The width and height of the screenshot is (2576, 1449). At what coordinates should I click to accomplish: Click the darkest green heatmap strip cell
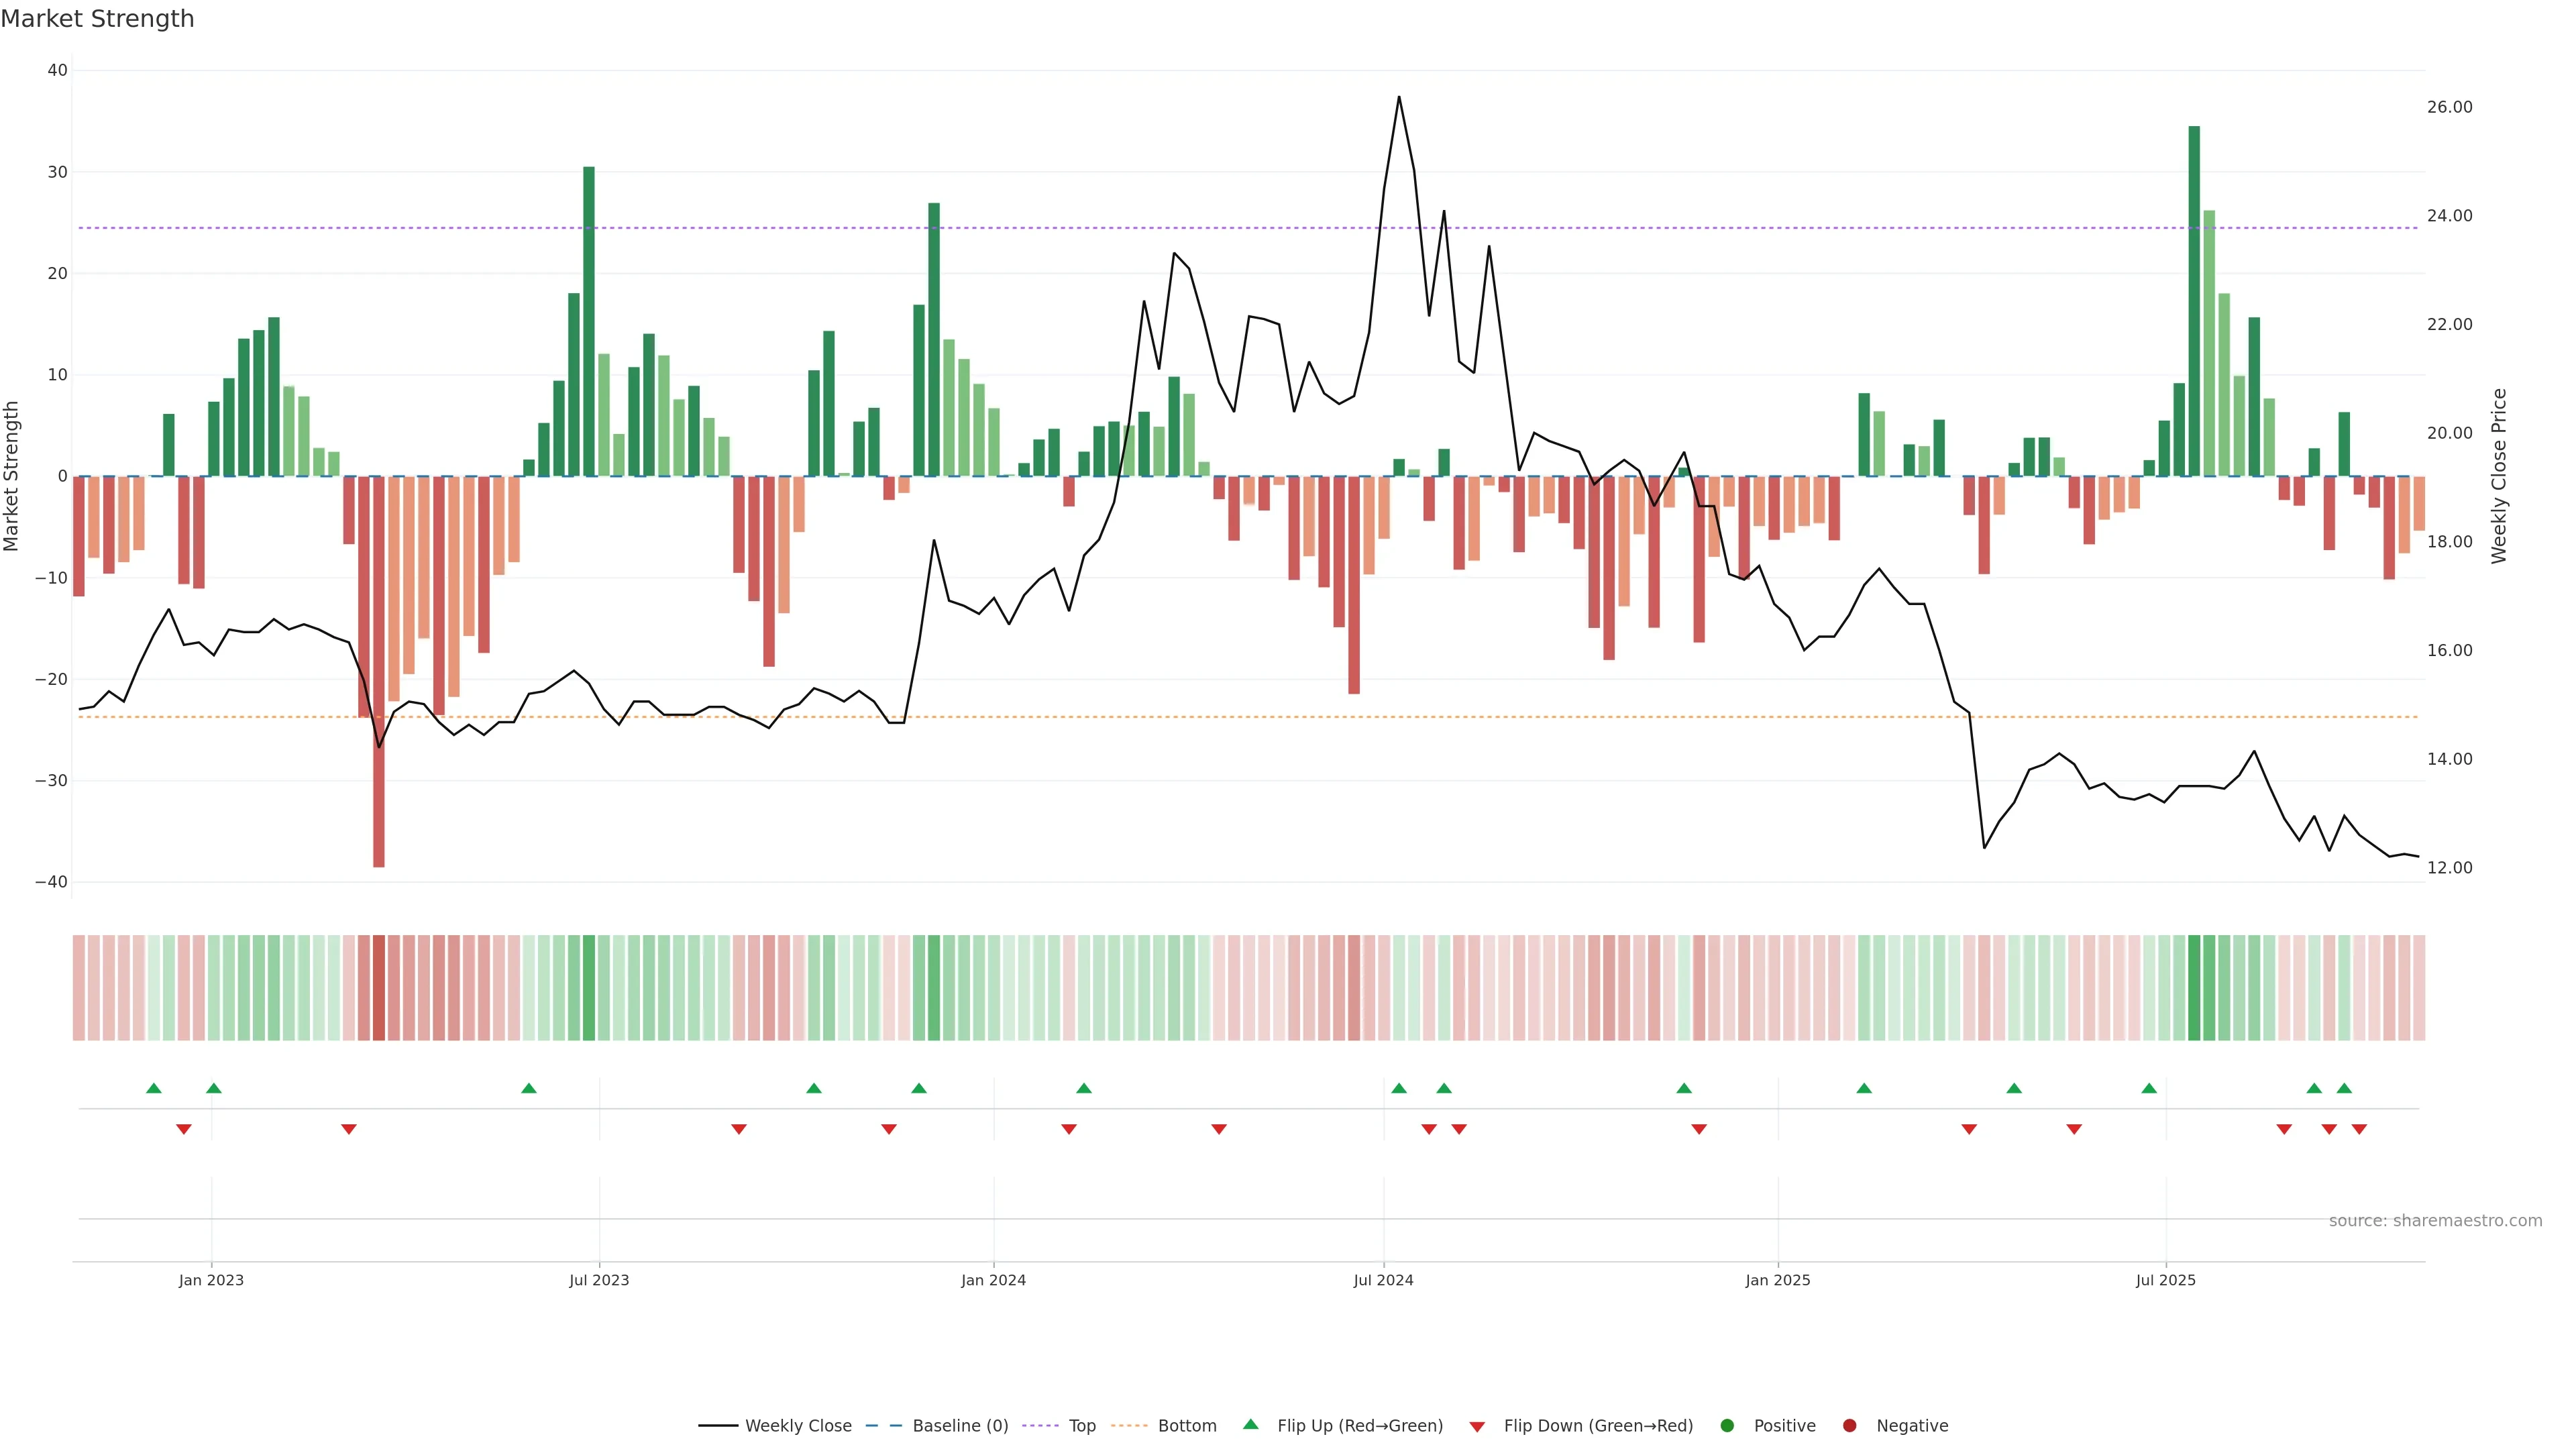(2194, 987)
